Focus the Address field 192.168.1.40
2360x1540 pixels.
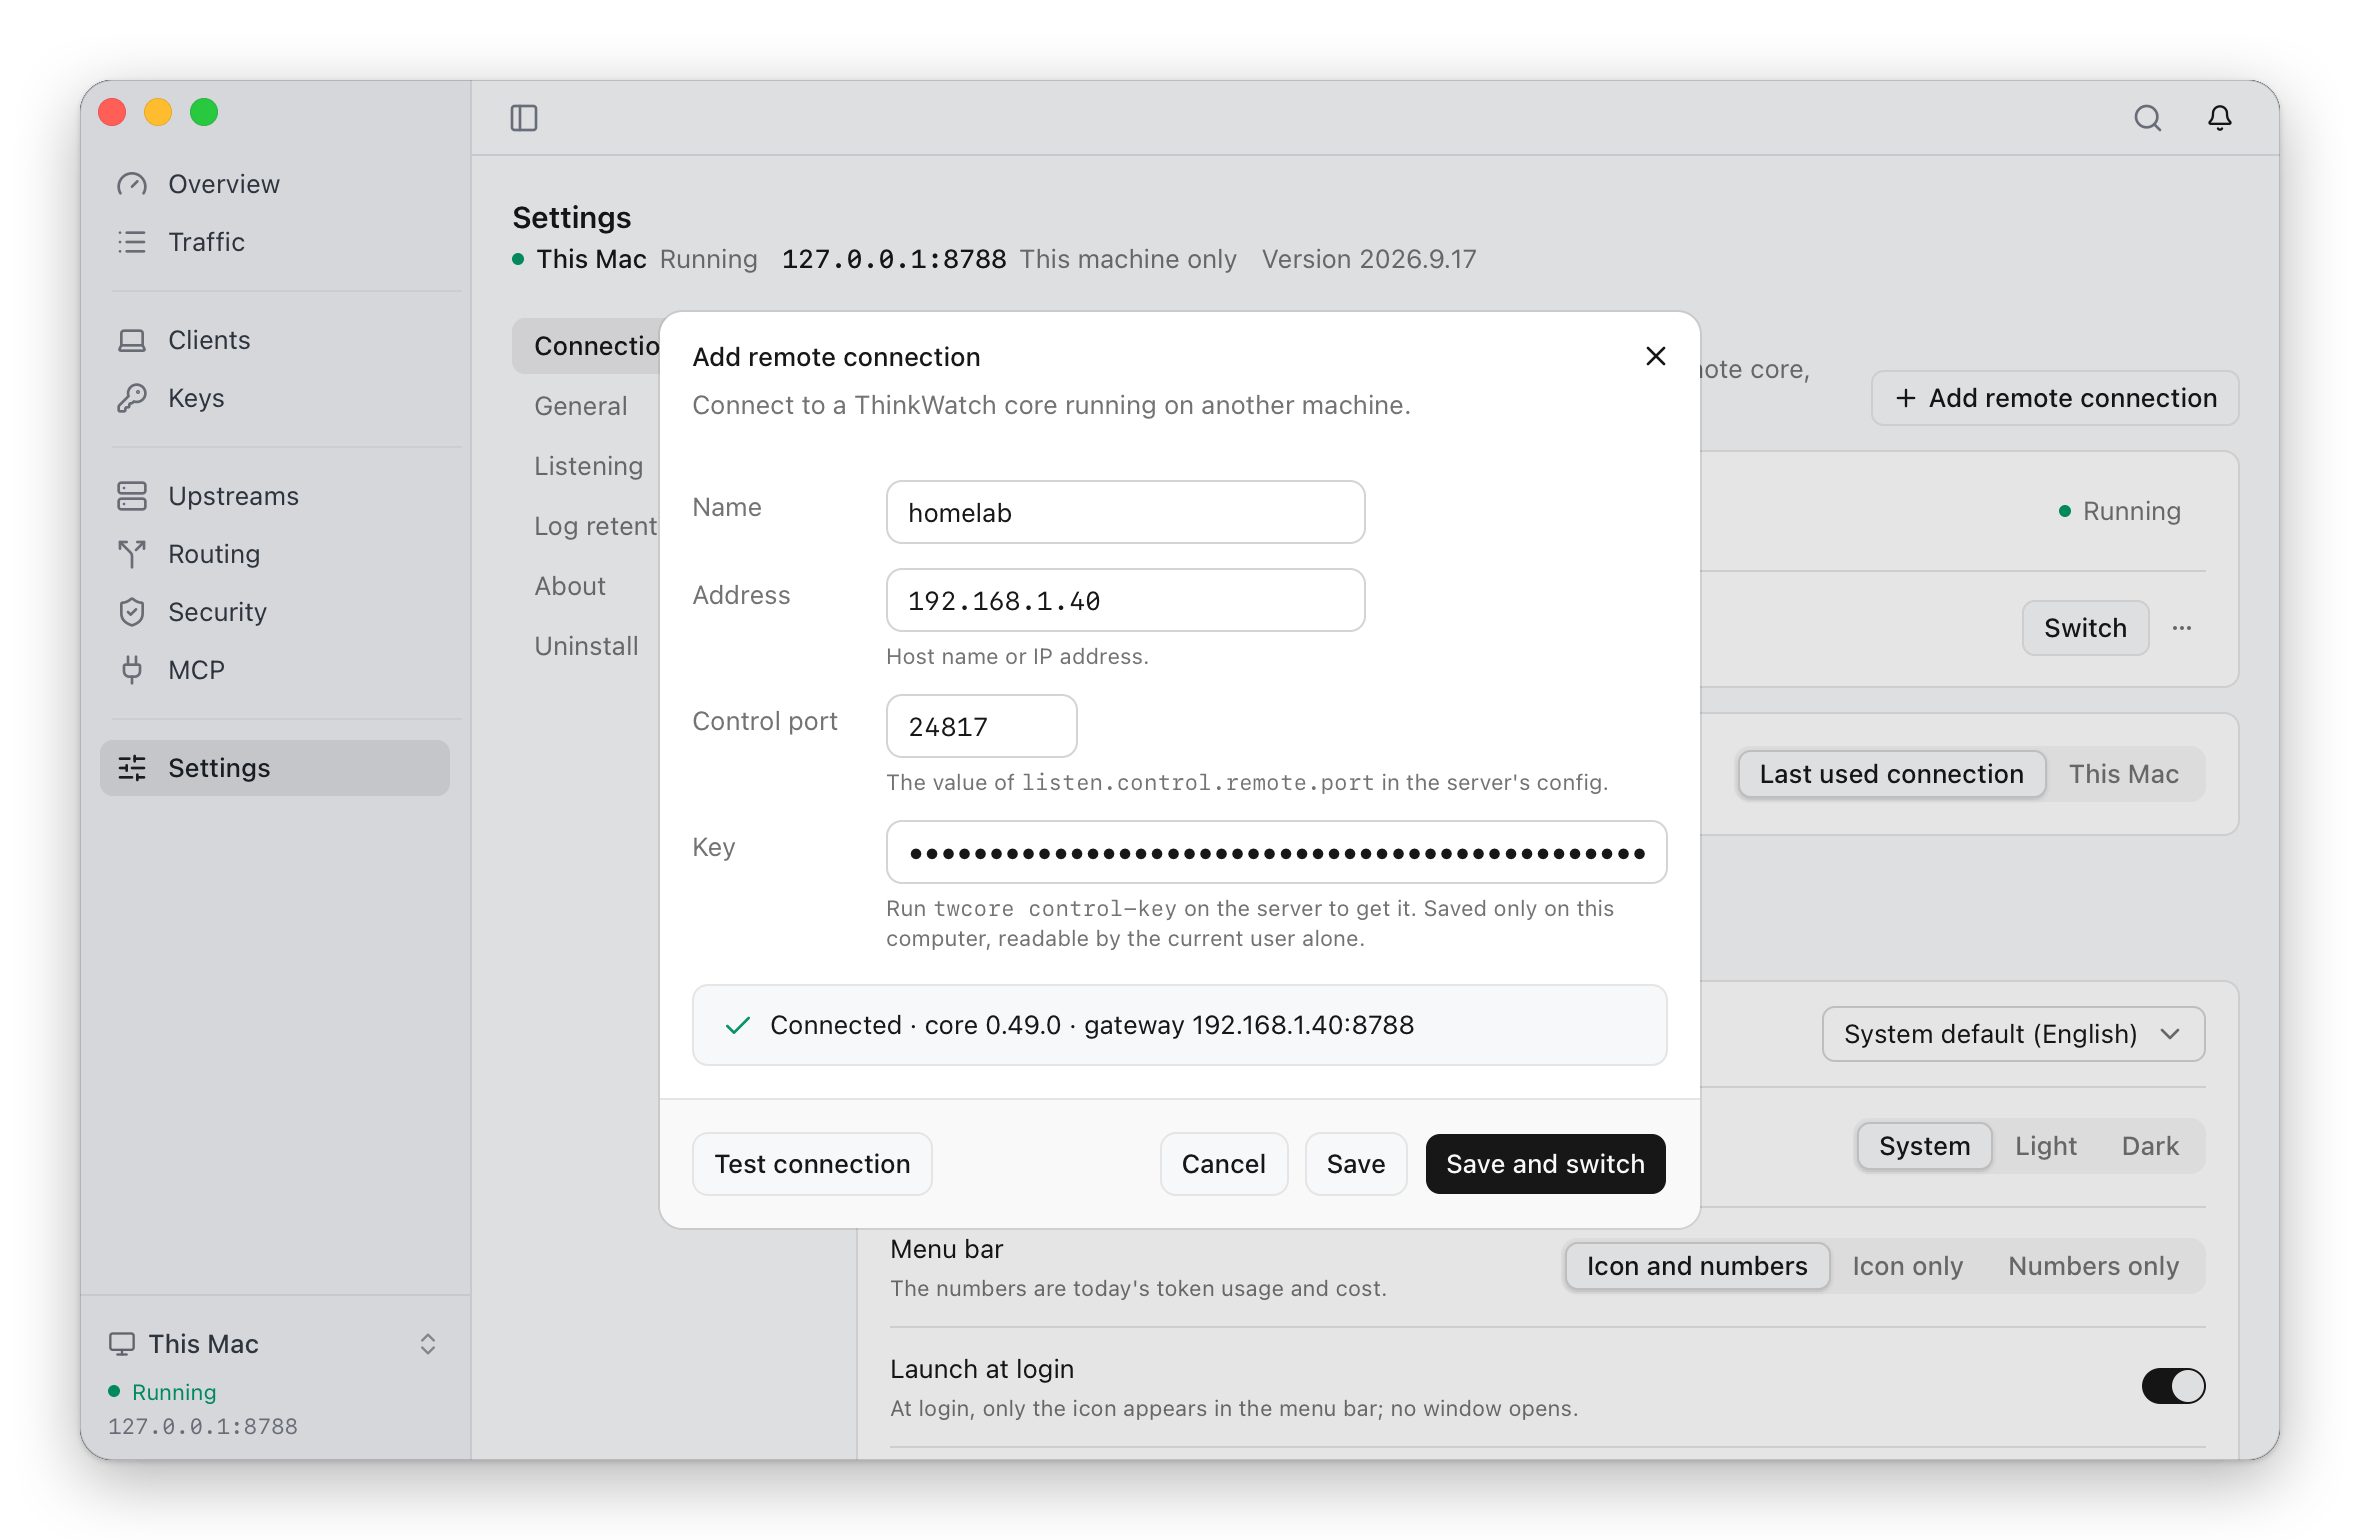click(1125, 600)
